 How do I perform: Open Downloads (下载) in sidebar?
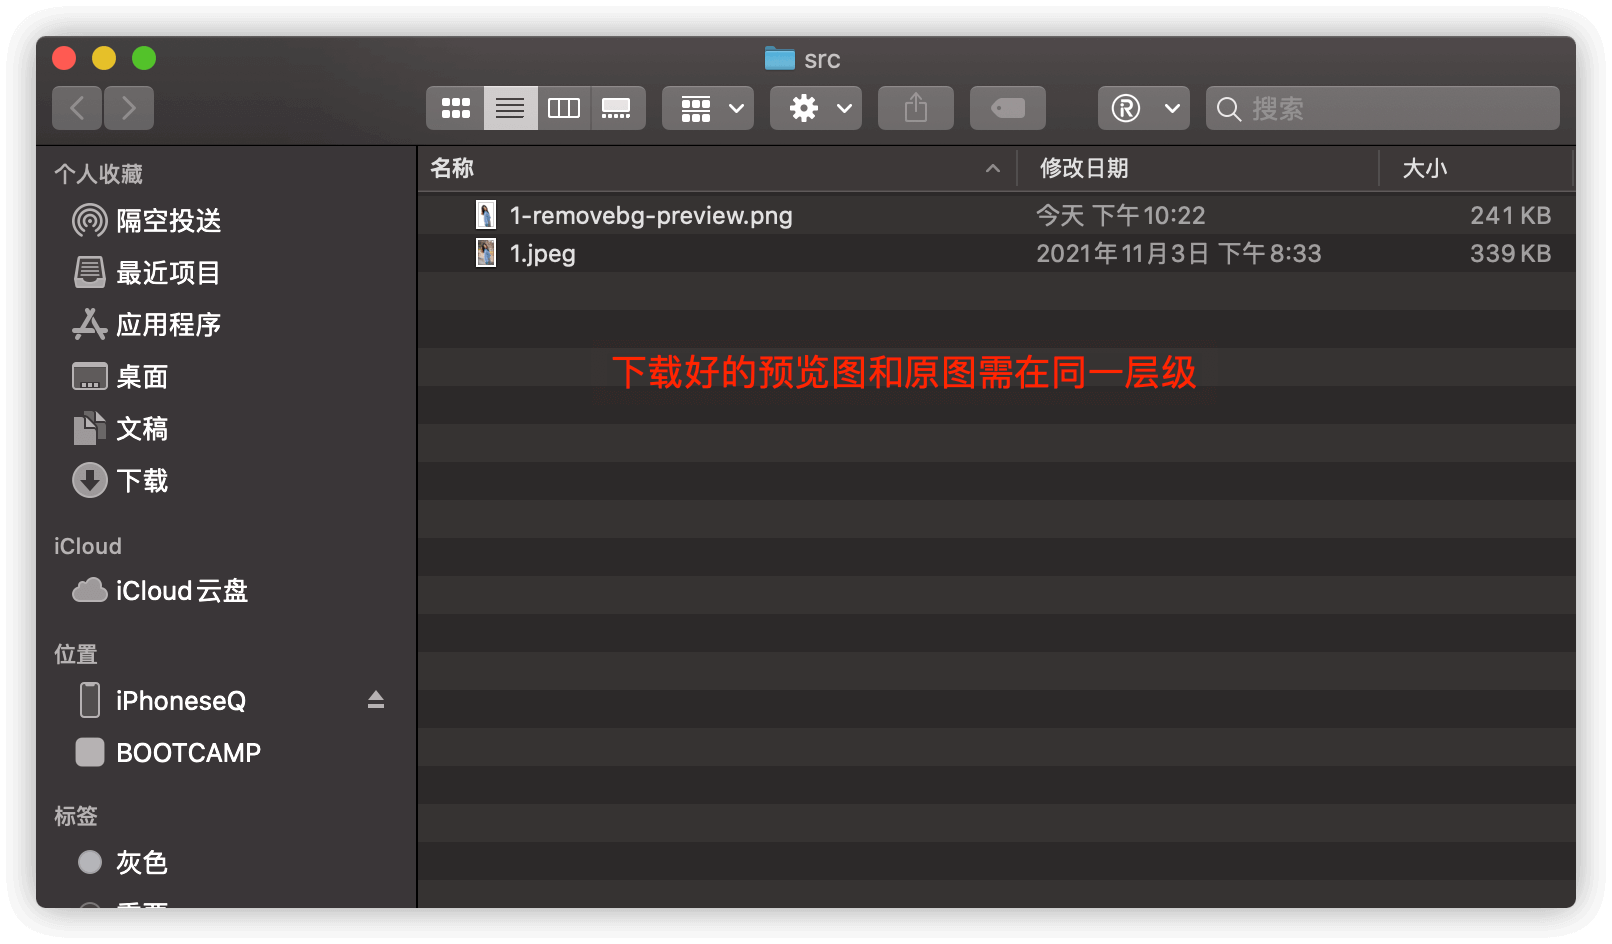142,481
